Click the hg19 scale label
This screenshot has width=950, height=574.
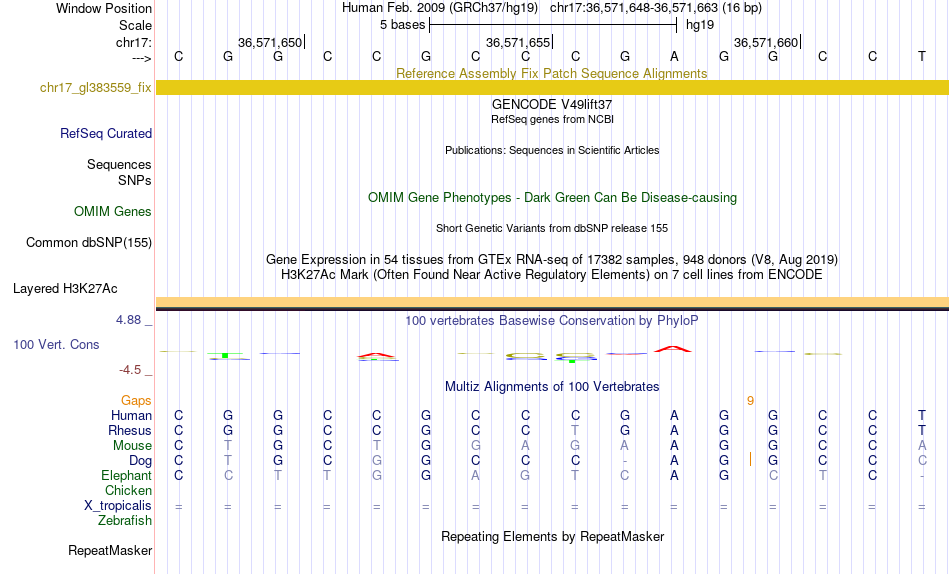click(700, 25)
